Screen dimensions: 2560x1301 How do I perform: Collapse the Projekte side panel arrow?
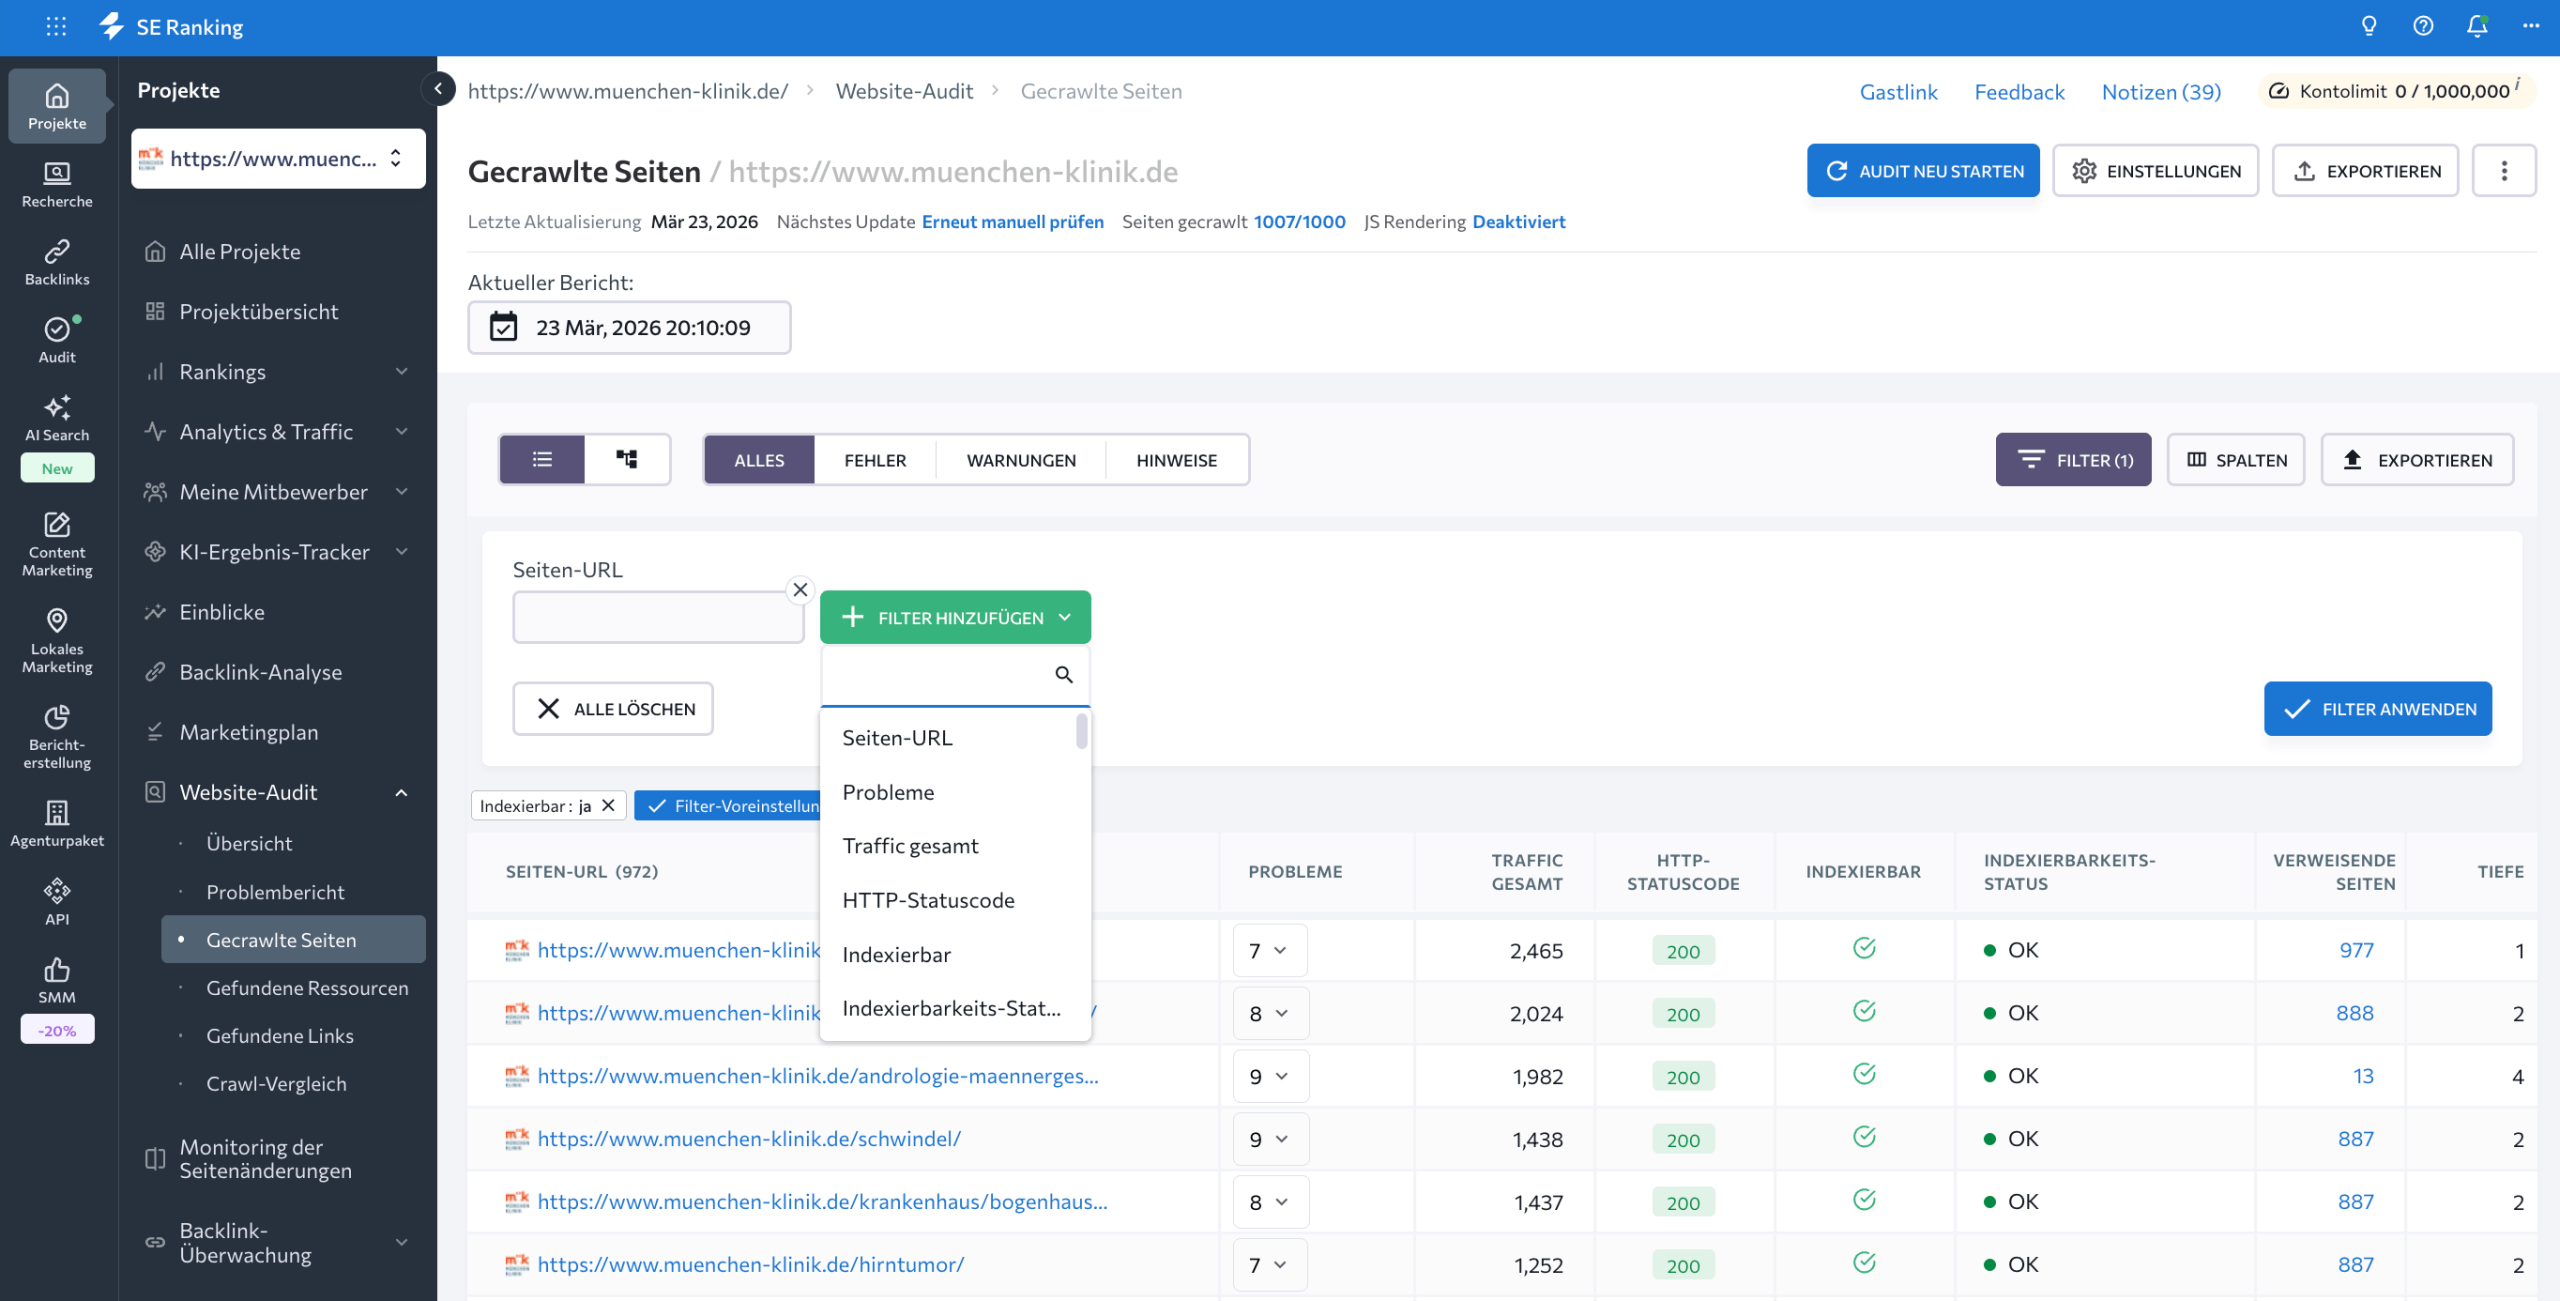438,90
